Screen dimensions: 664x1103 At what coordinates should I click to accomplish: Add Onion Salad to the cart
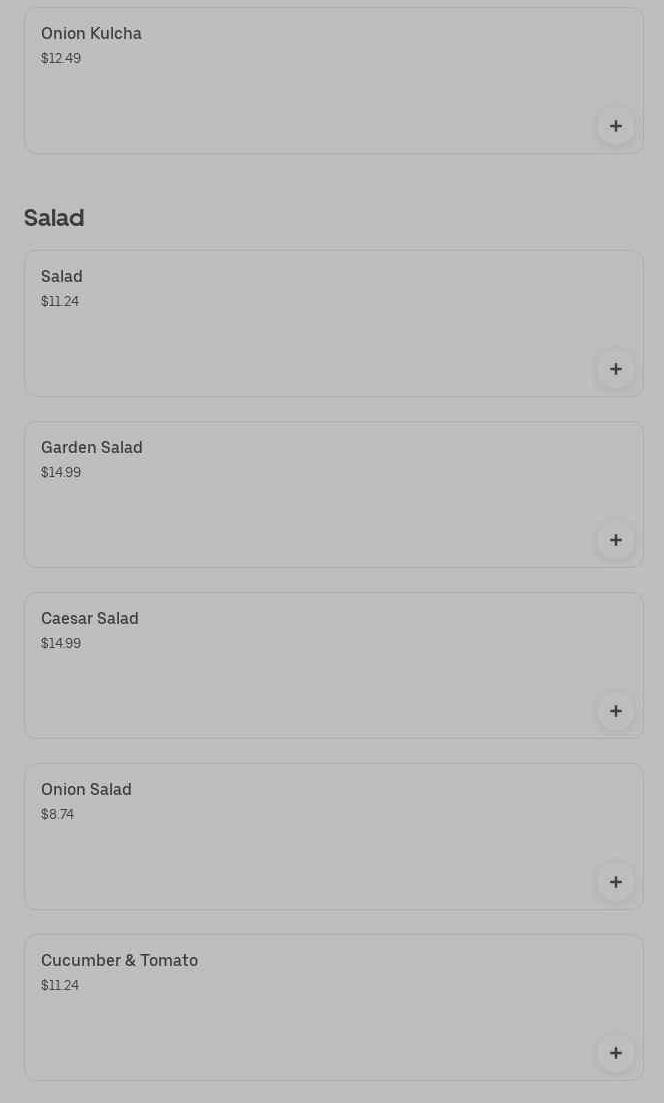coord(615,882)
